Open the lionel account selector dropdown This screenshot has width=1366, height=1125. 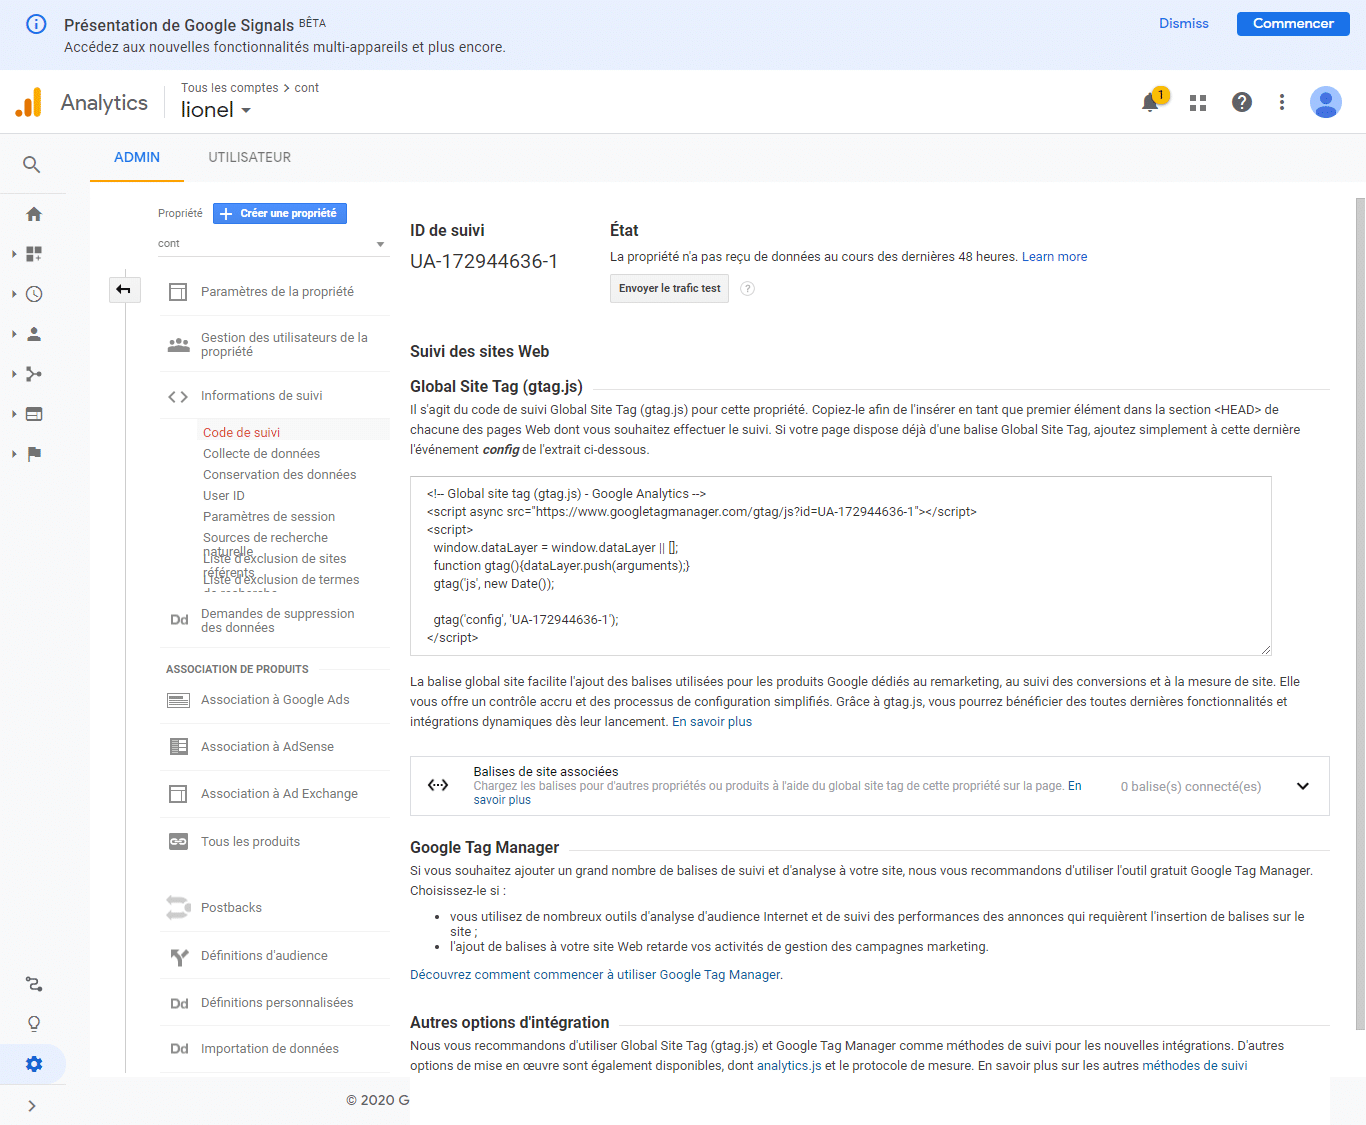coord(216,110)
